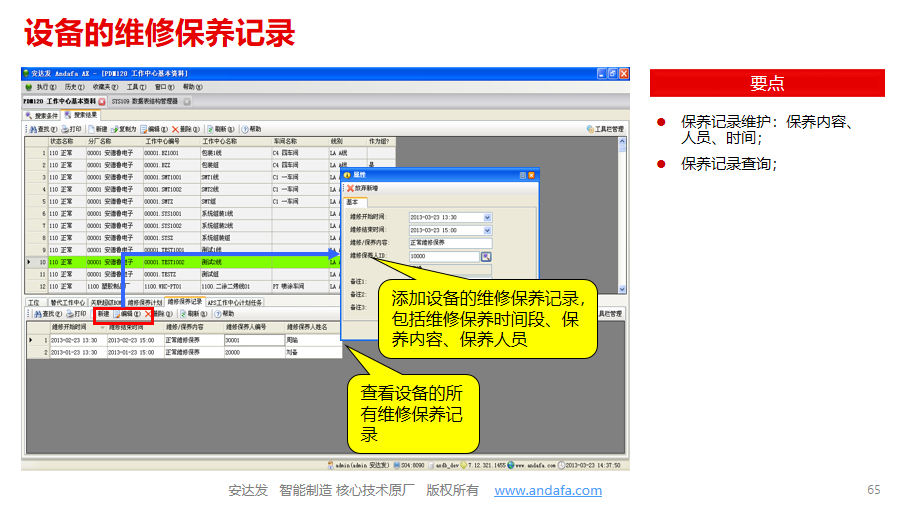The image size is (907, 509).
Task: Click 新建 (New) in maintenance record toolbar
Action: click(x=102, y=314)
